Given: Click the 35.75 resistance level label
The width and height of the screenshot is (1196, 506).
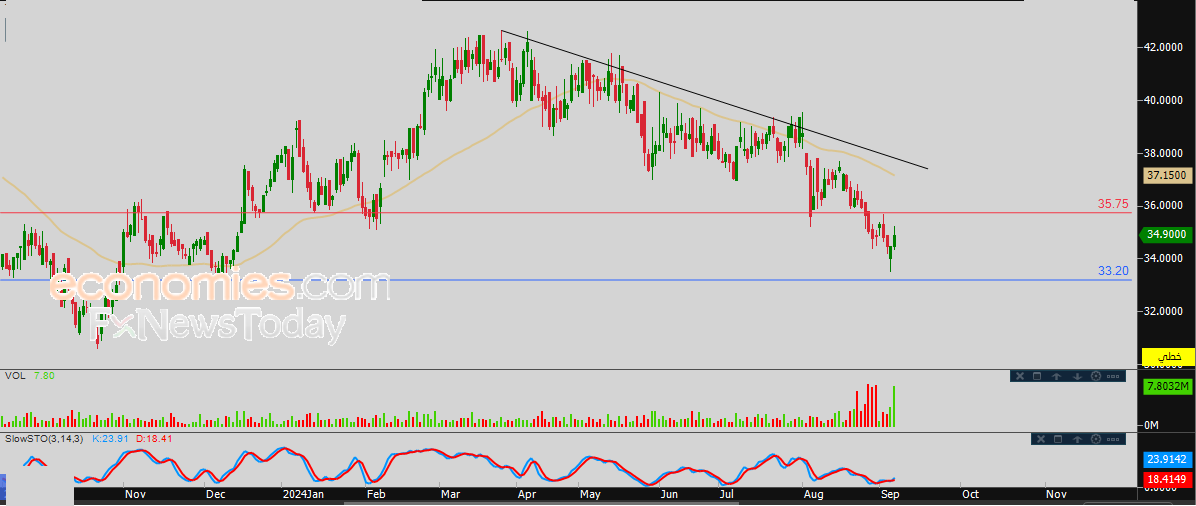Looking at the screenshot, I should coord(1113,204).
